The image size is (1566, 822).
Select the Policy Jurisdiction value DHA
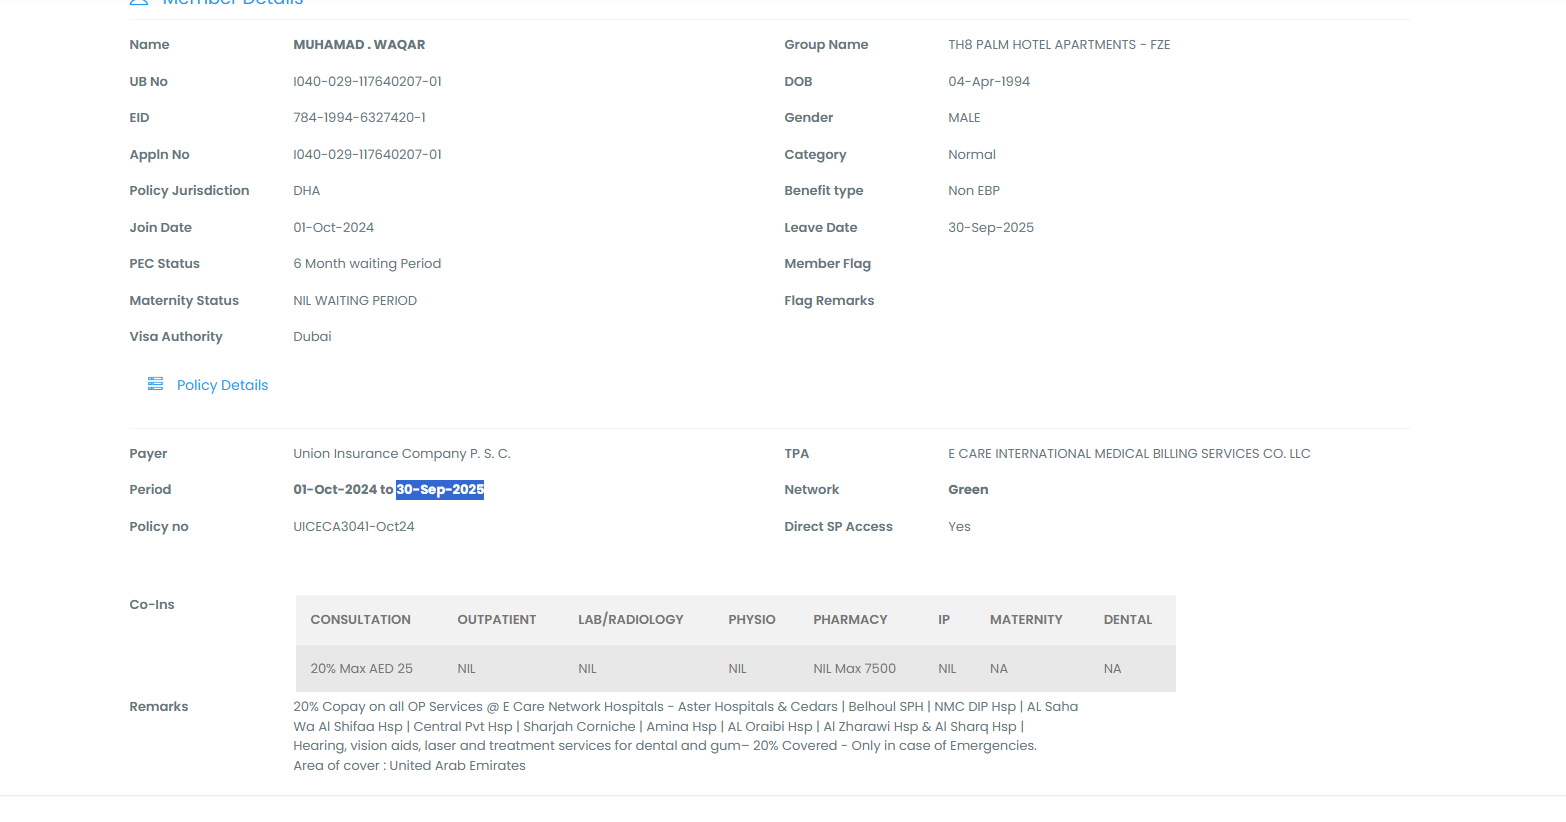(x=306, y=191)
